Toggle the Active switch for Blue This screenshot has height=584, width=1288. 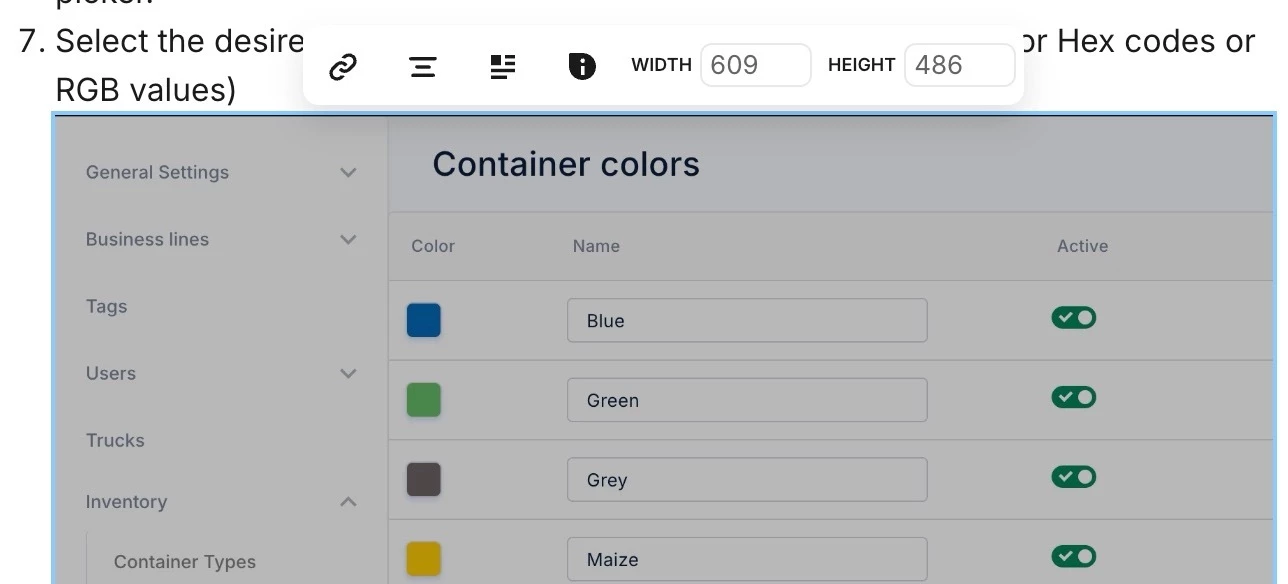[1073, 318]
